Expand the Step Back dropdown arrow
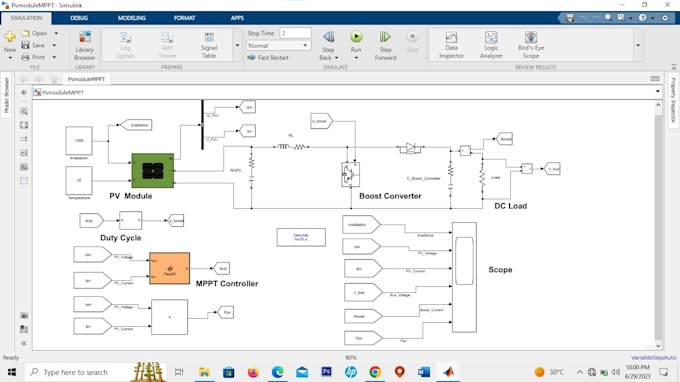The width and height of the screenshot is (680, 382). 337,58
